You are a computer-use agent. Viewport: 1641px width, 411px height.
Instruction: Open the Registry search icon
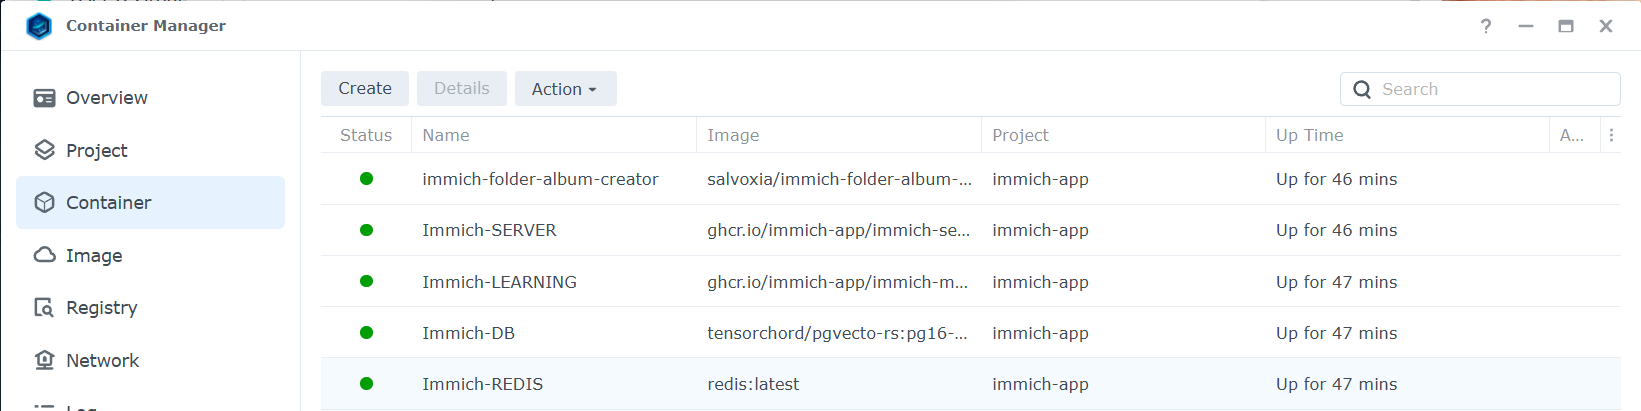[44, 308]
